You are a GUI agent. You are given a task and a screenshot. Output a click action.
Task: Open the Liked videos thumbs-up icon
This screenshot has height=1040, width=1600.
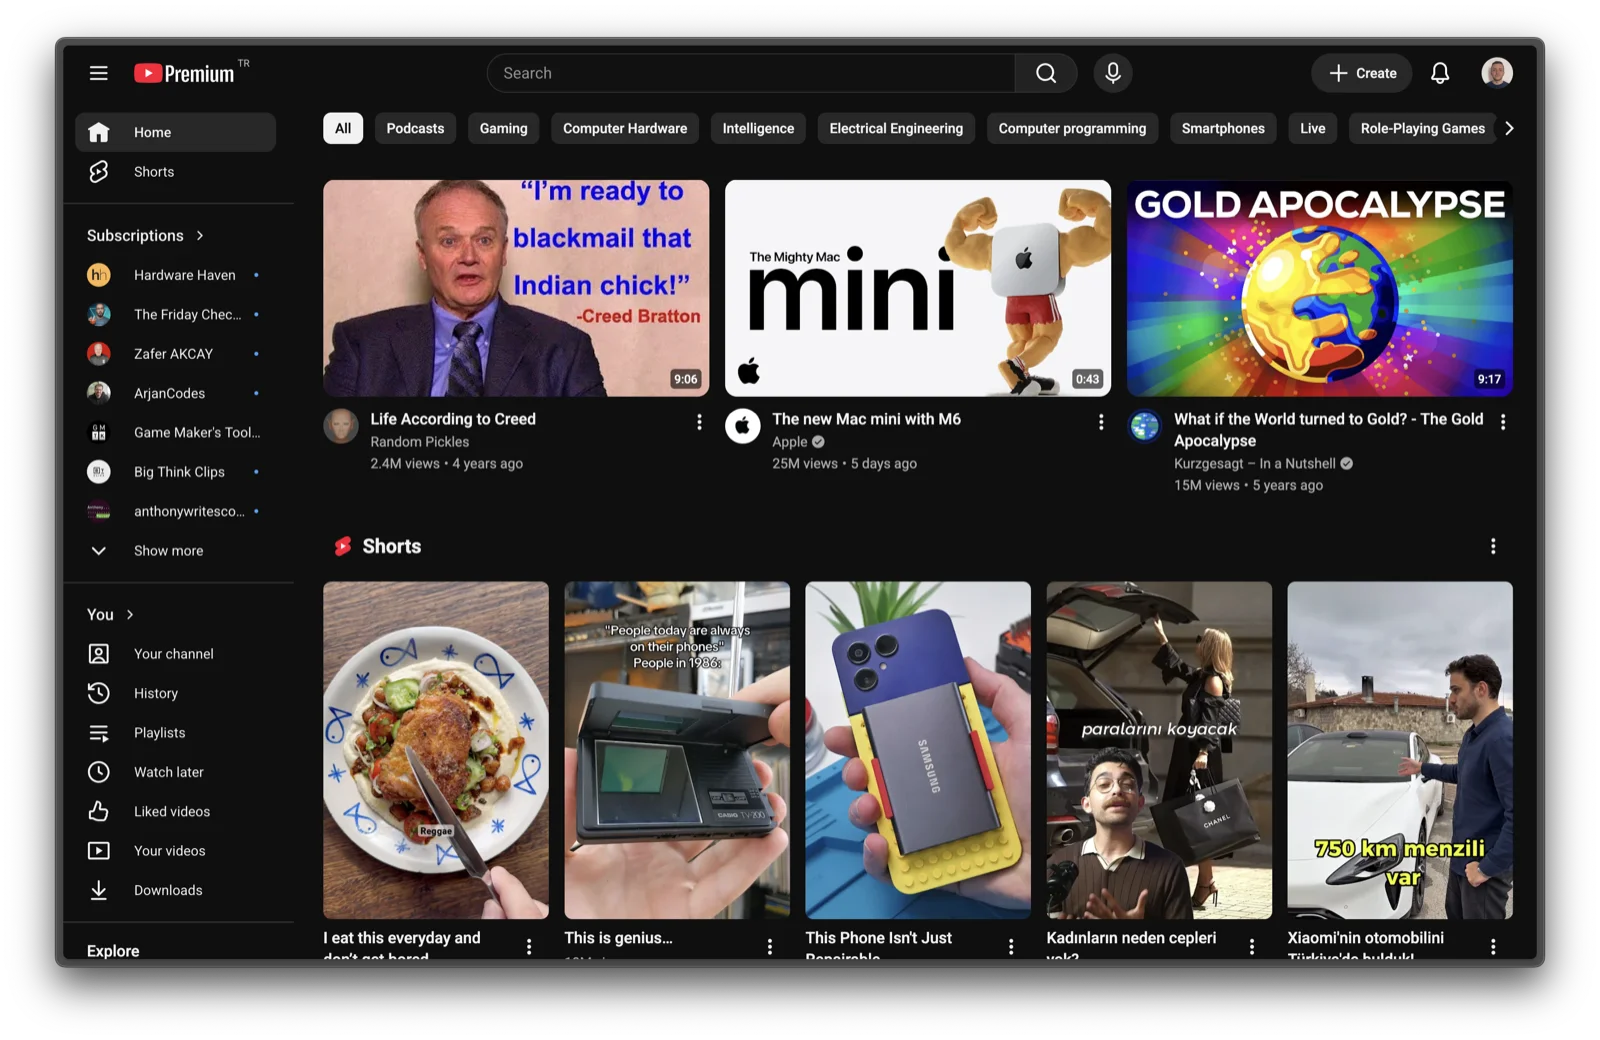pyautogui.click(x=98, y=811)
